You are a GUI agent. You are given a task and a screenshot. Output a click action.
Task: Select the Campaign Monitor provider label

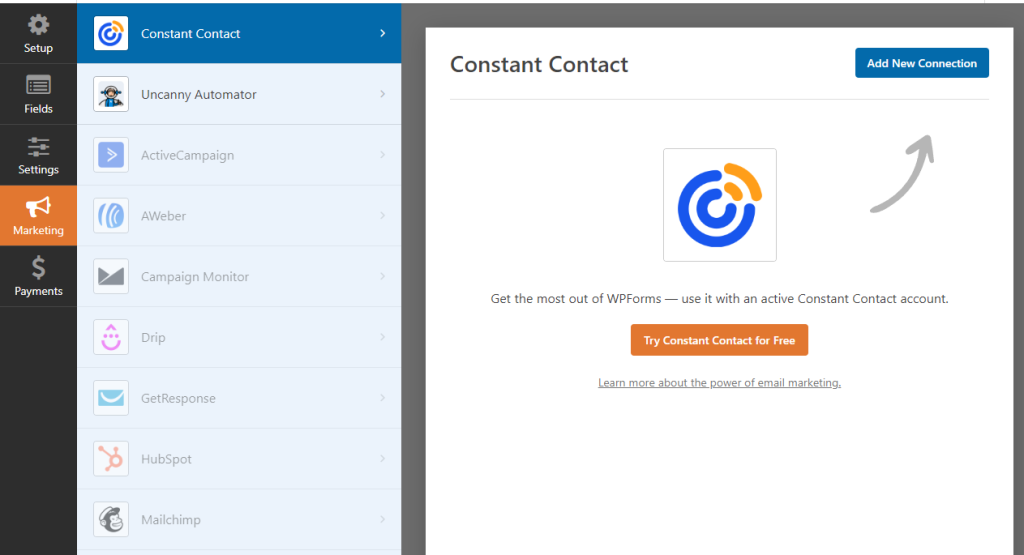point(195,277)
